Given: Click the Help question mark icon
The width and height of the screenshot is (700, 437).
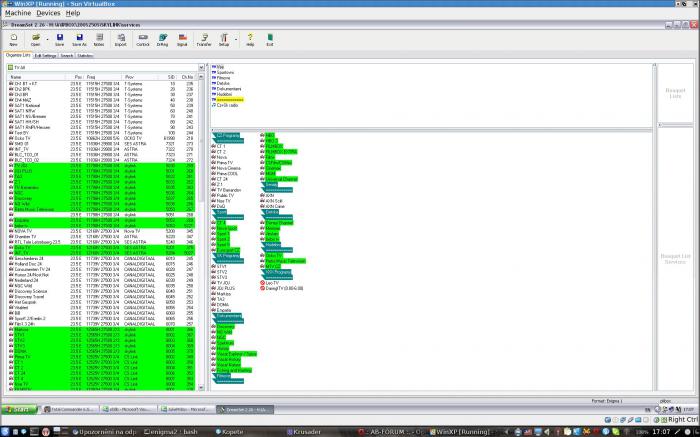Looking at the screenshot, I should click(250, 40).
